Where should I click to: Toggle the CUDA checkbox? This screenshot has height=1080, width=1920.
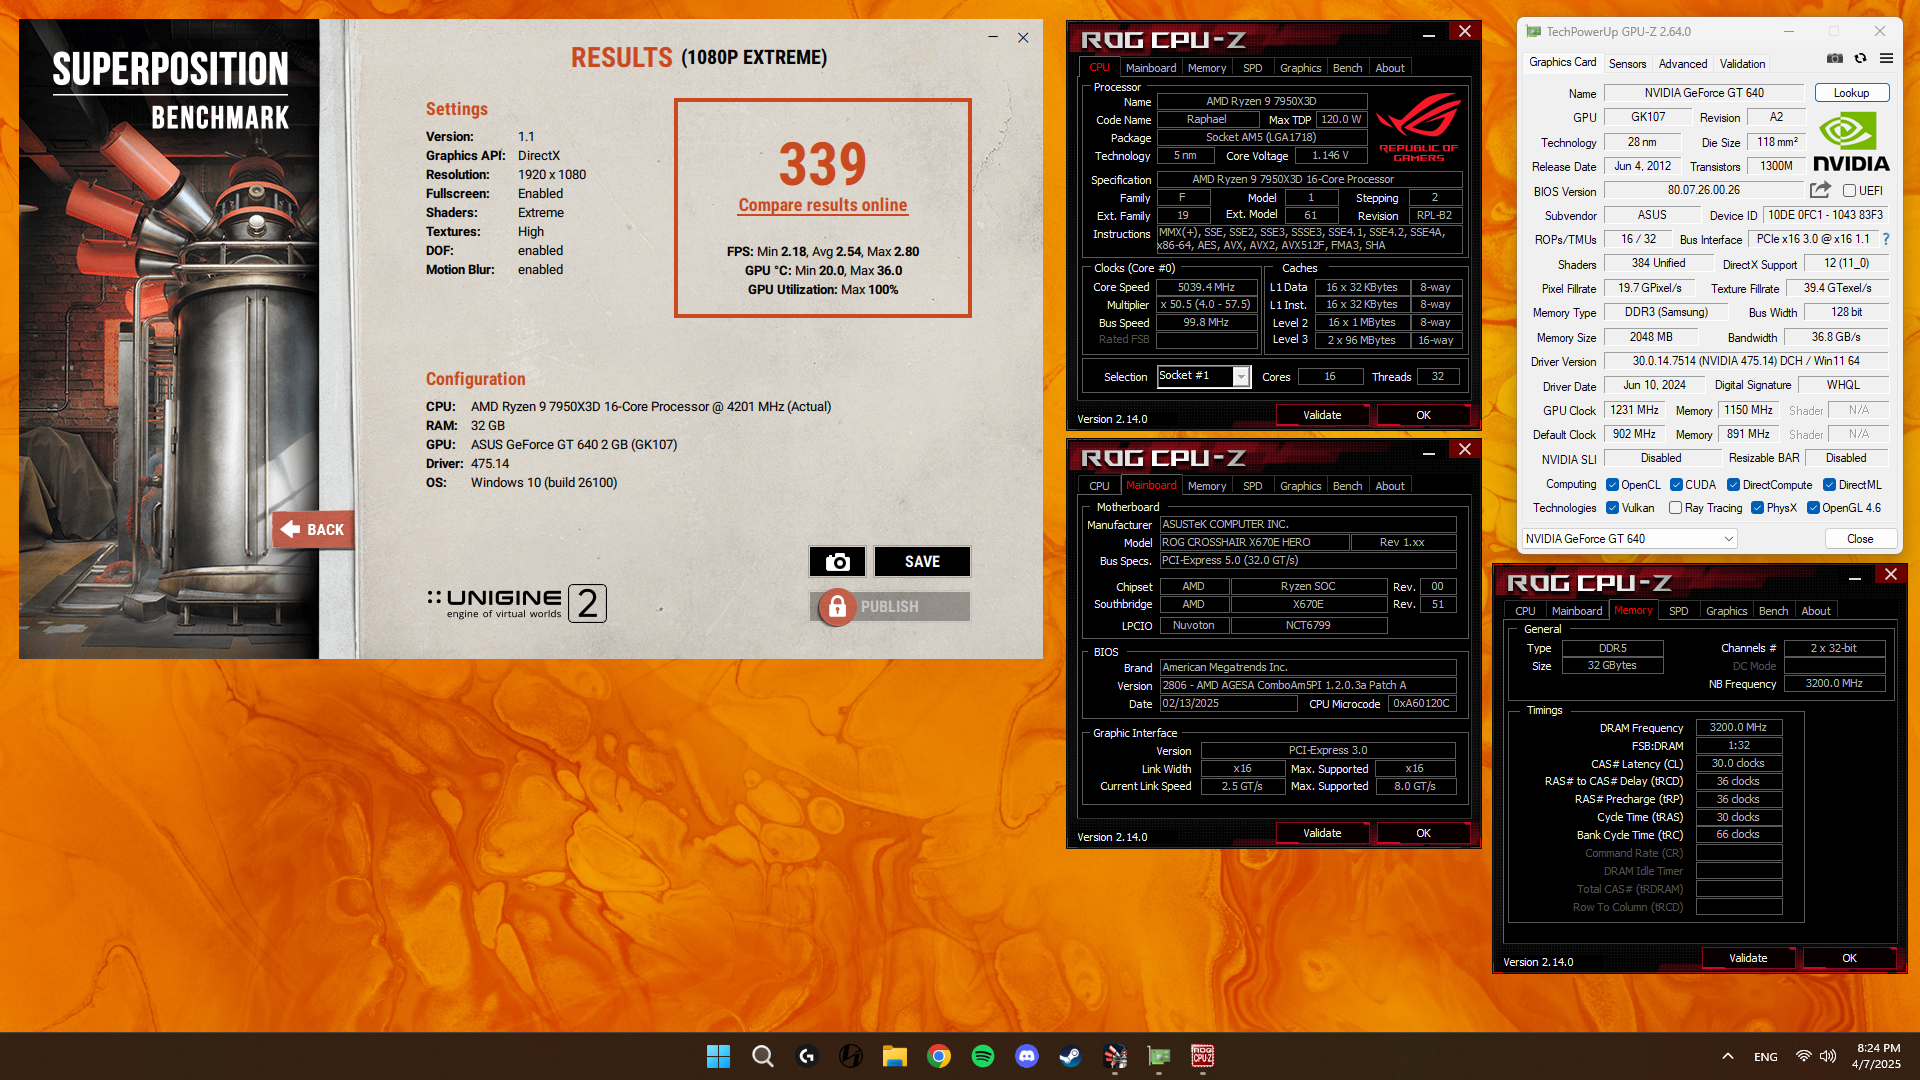click(1676, 485)
